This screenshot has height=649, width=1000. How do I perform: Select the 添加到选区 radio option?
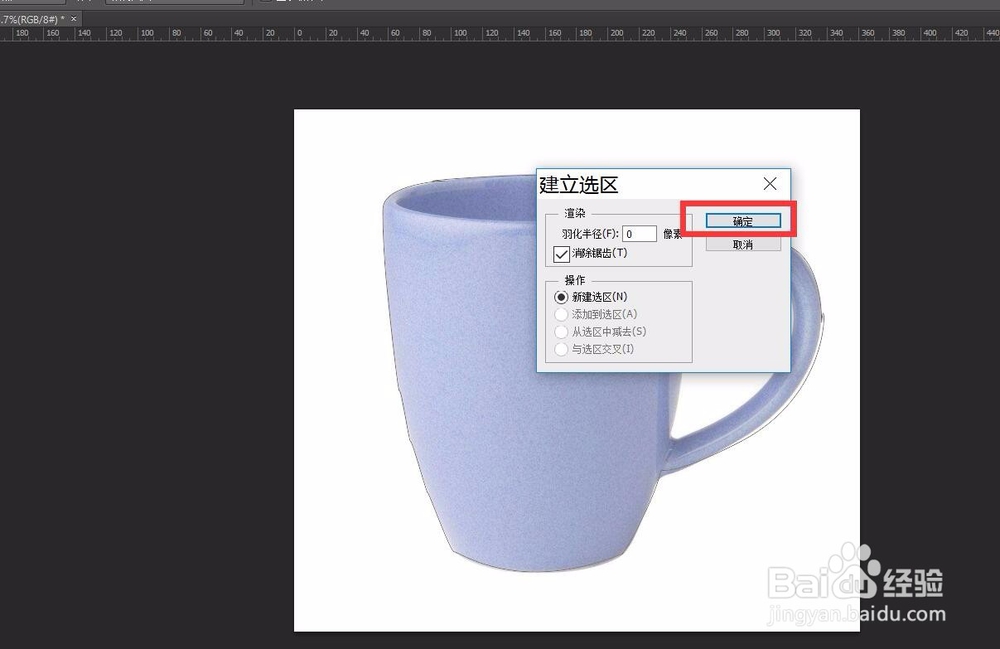(561, 314)
